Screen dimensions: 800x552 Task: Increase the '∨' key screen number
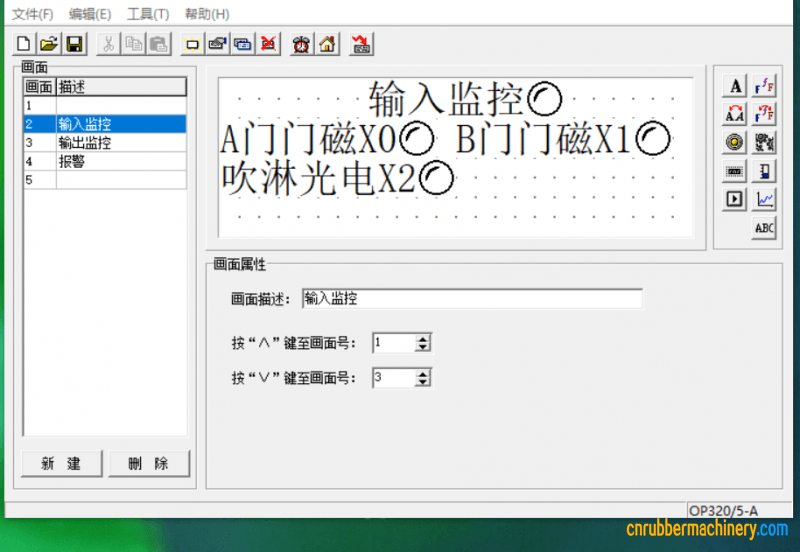coord(423,373)
